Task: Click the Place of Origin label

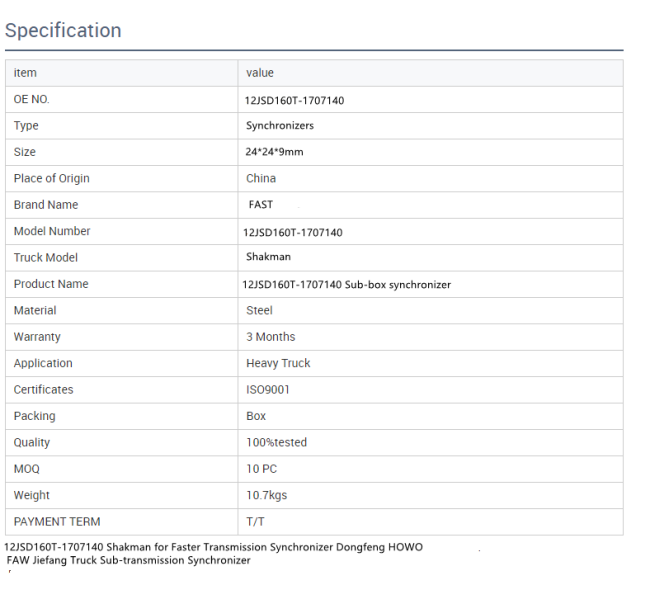Action: coord(51,178)
